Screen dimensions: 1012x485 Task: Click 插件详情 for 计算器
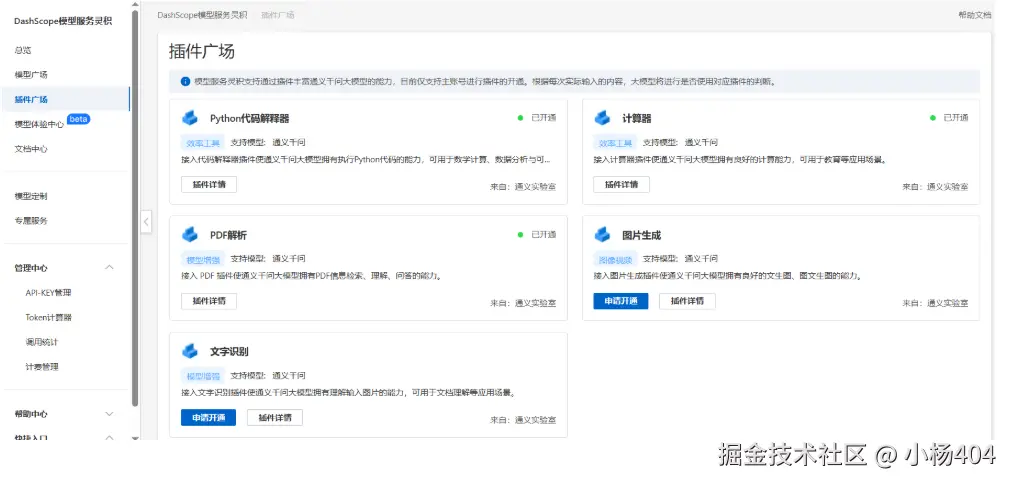[622, 184]
